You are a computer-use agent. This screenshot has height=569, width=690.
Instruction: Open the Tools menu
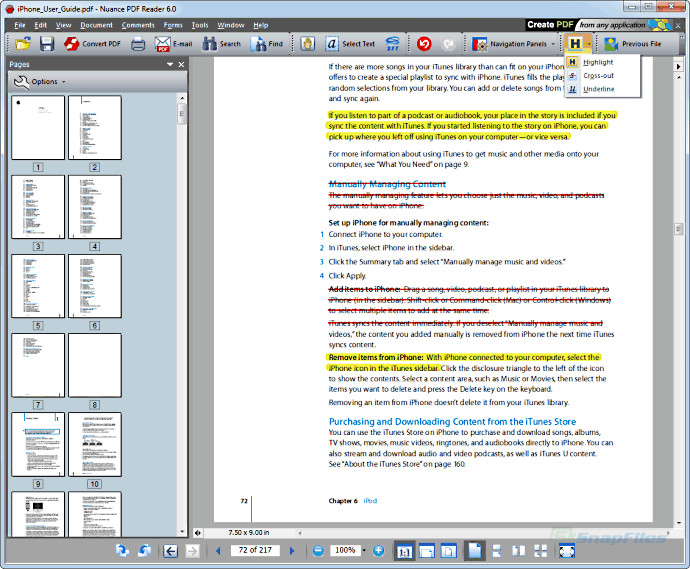click(x=200, y=25)
